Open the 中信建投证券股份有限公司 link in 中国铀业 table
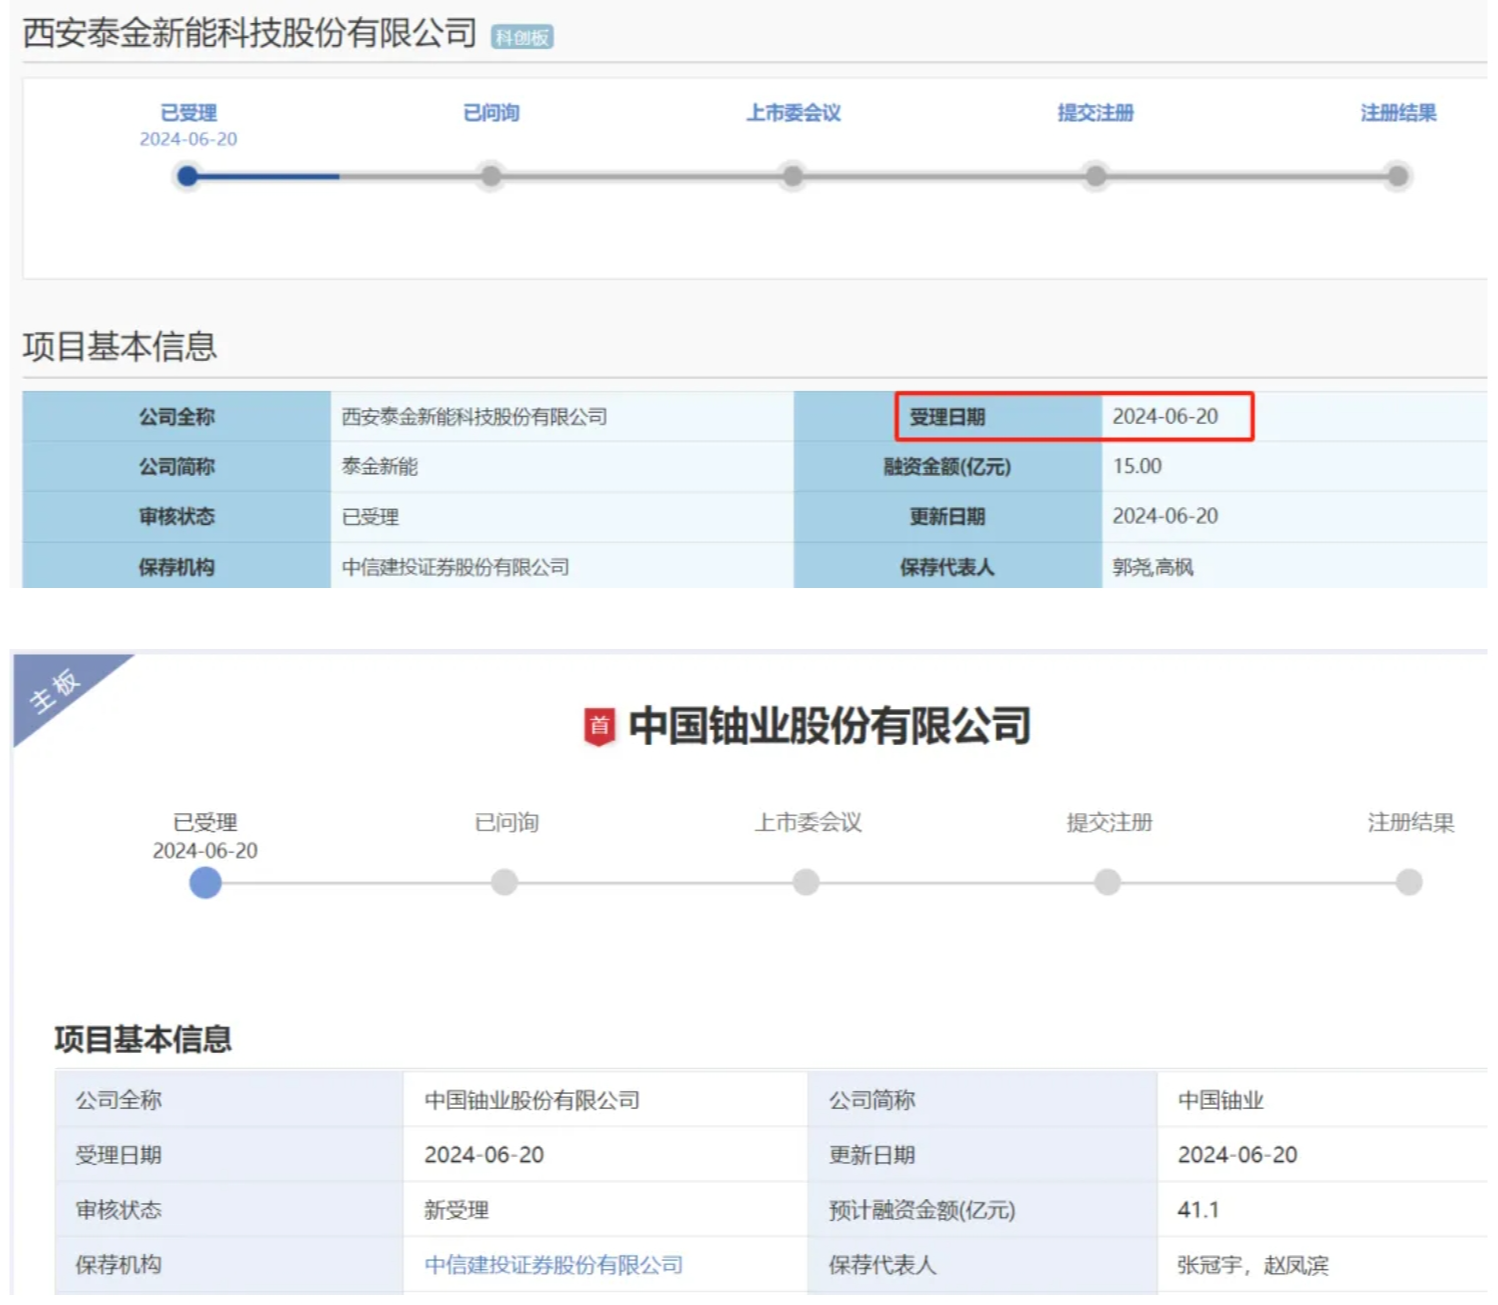Image resolution: width=1498 pixels, height=1305 pixels. (553, 1265)
